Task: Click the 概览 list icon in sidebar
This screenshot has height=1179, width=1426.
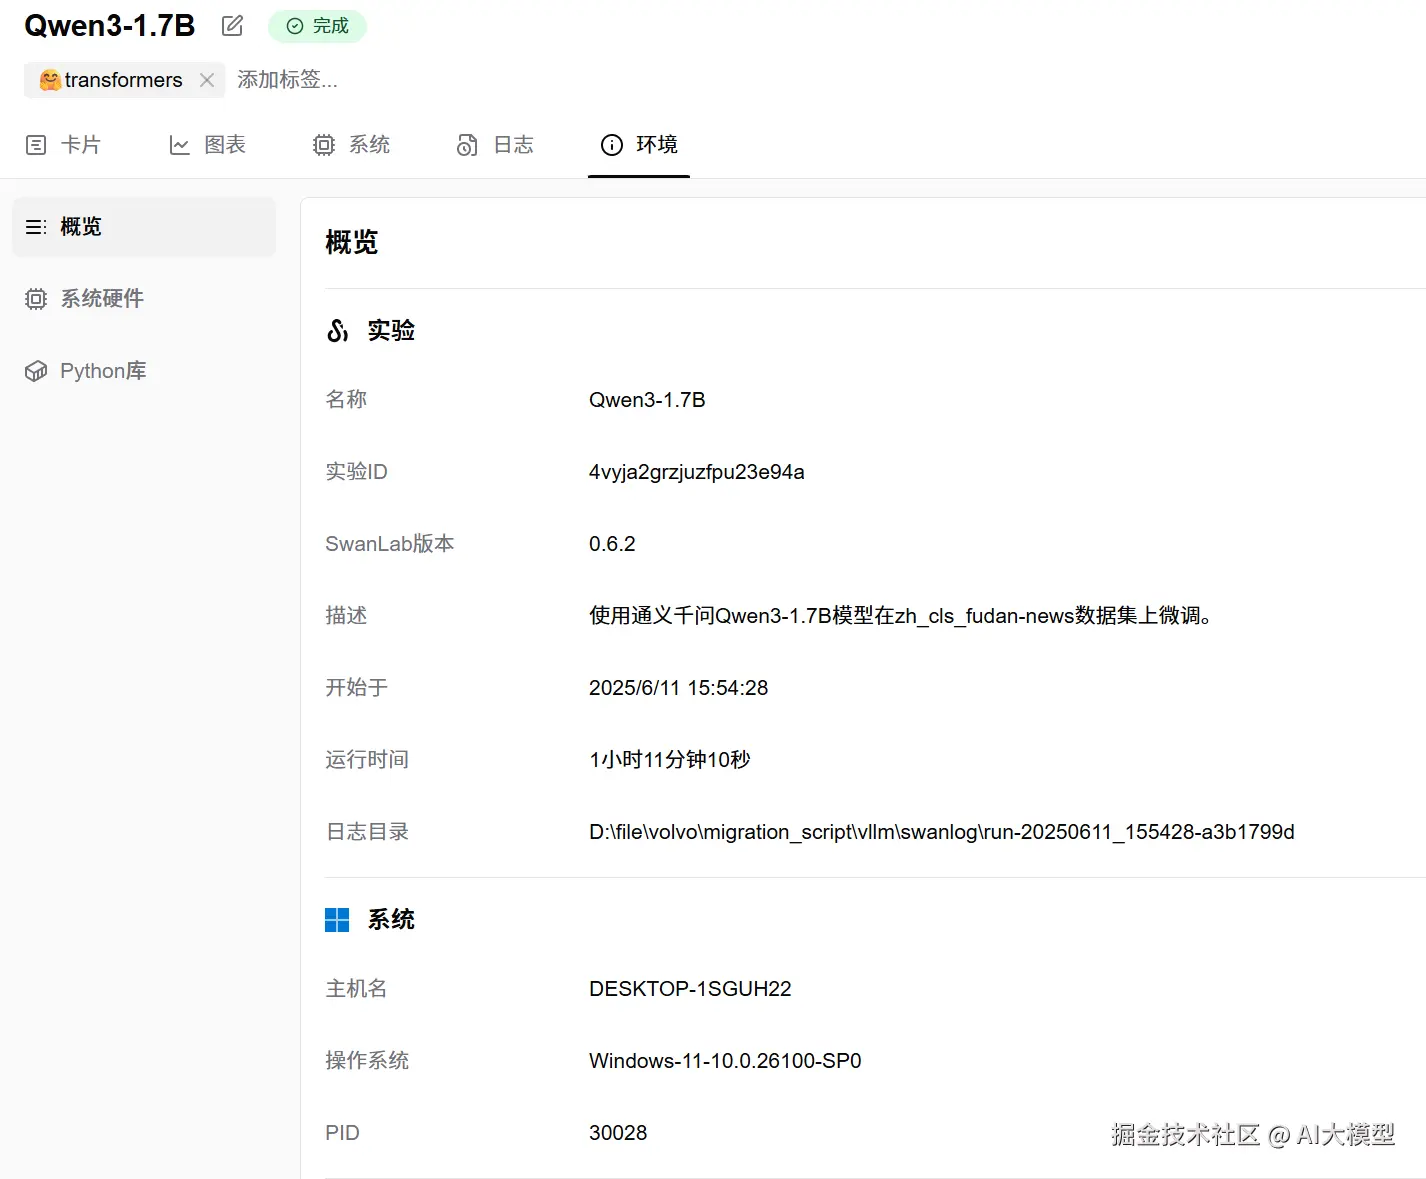Action: tap(36, 227)
